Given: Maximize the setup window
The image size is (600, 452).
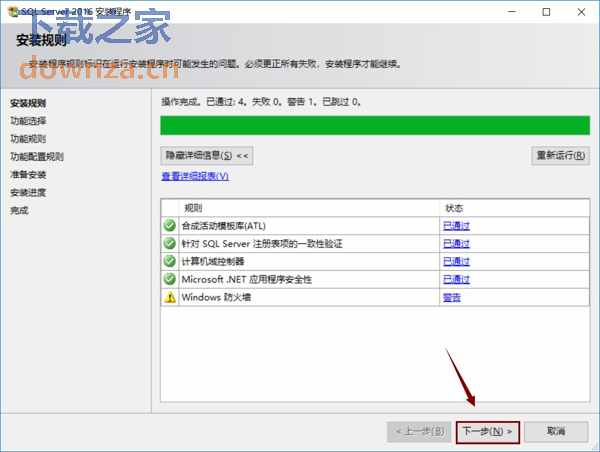Looking at the screenshot, I should tap(546, 12).
